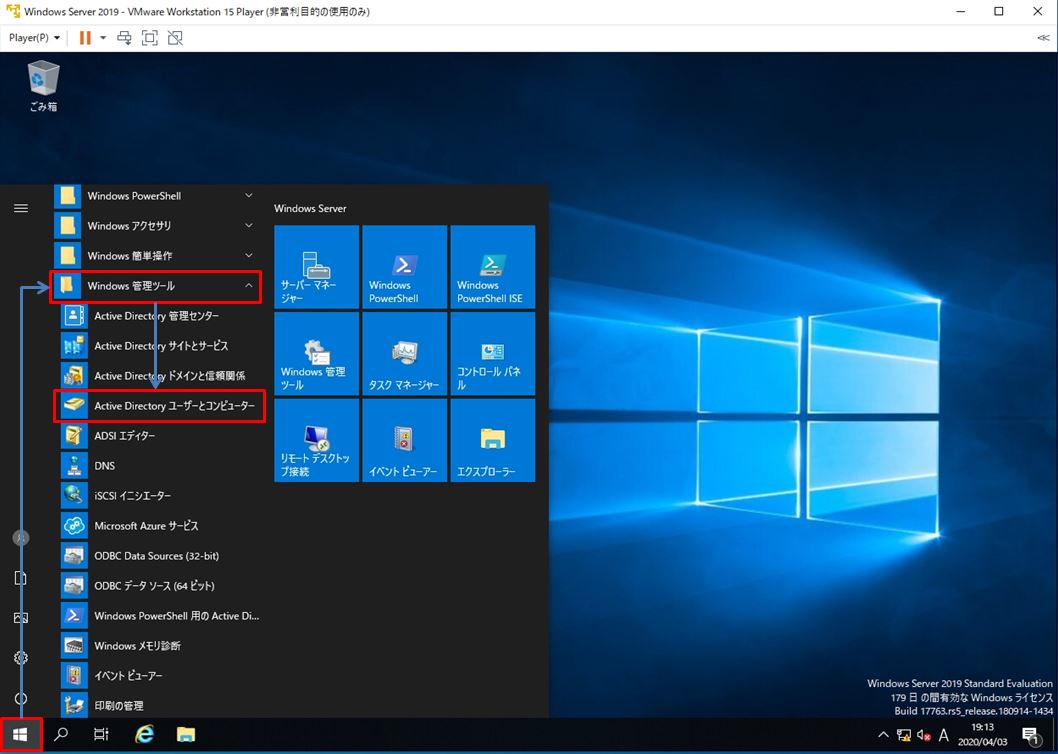Open ODBC Data Sources (32-bit)
This screenshot has height=754, width=1058.
pyautogui.click(x=161, y=556)
